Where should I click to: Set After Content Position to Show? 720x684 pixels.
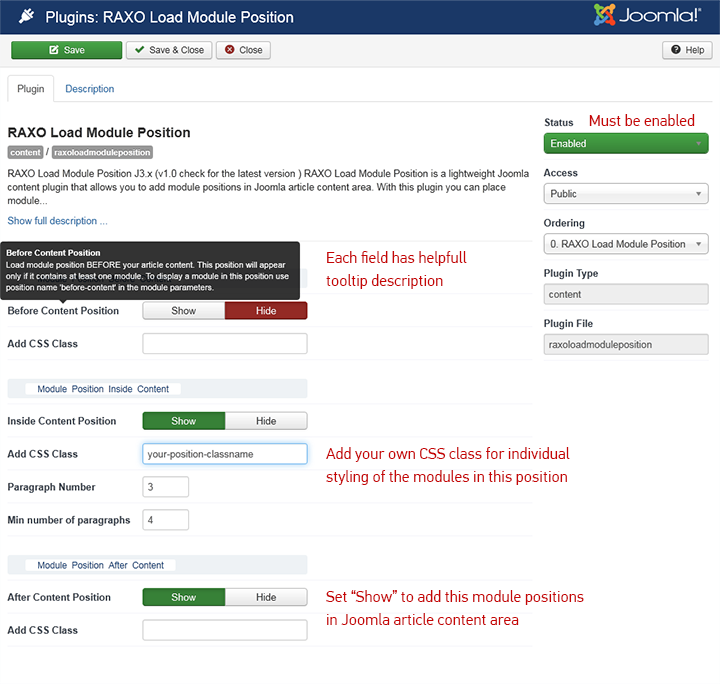point(184,597)
